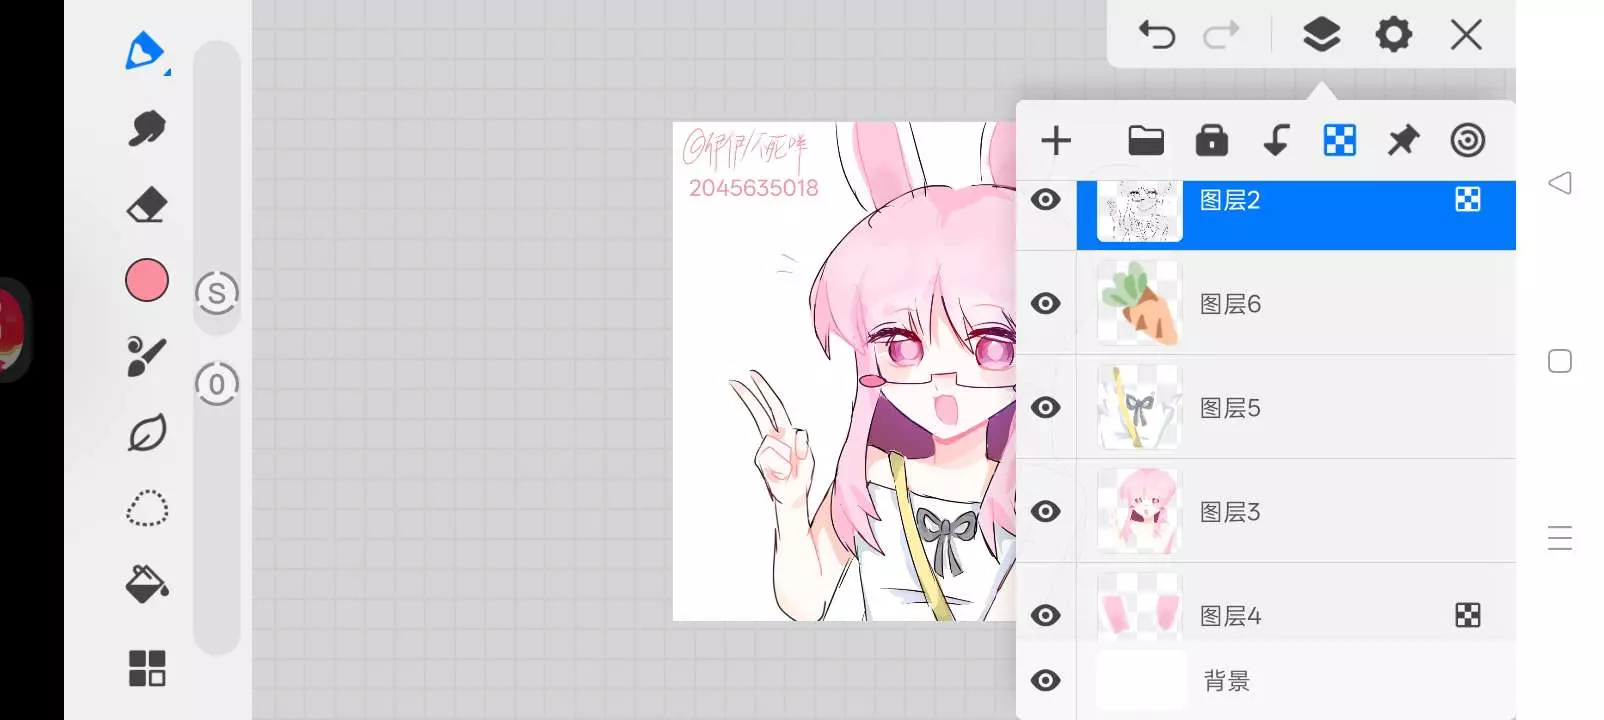
Task: Select the pen brush tool
Action: click(146, 51)
